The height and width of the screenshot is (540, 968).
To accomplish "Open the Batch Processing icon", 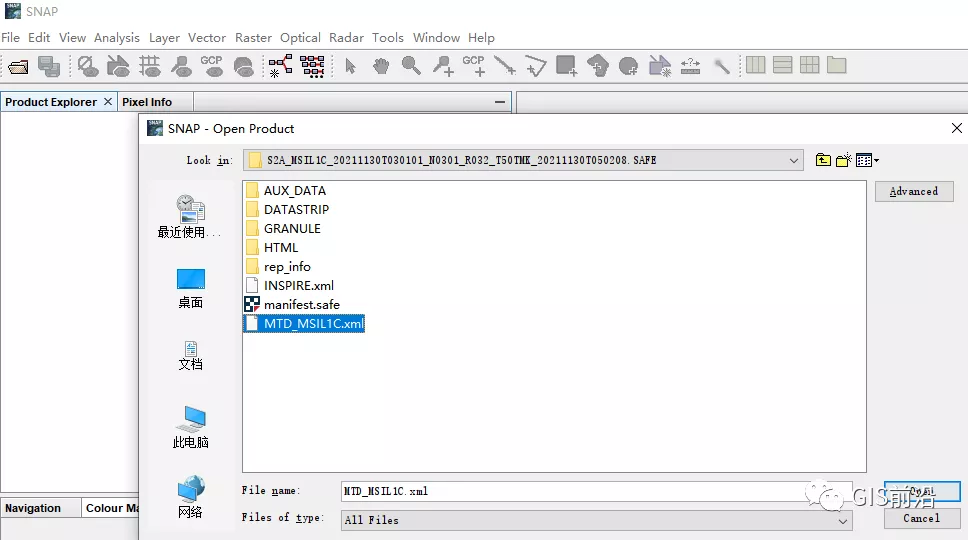I will click(x=312, y=66).
